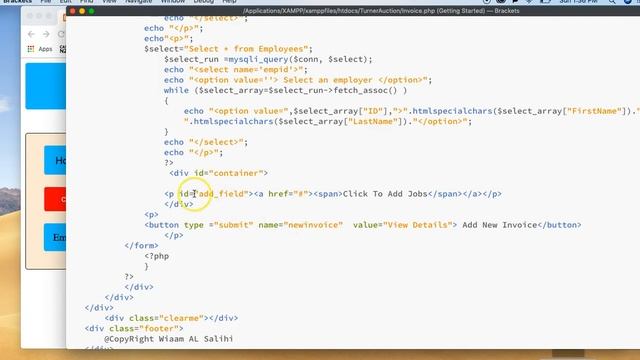Click the <?php opening tag line
The height and width of the screenshot is (360, 640).
click(156, 256)
